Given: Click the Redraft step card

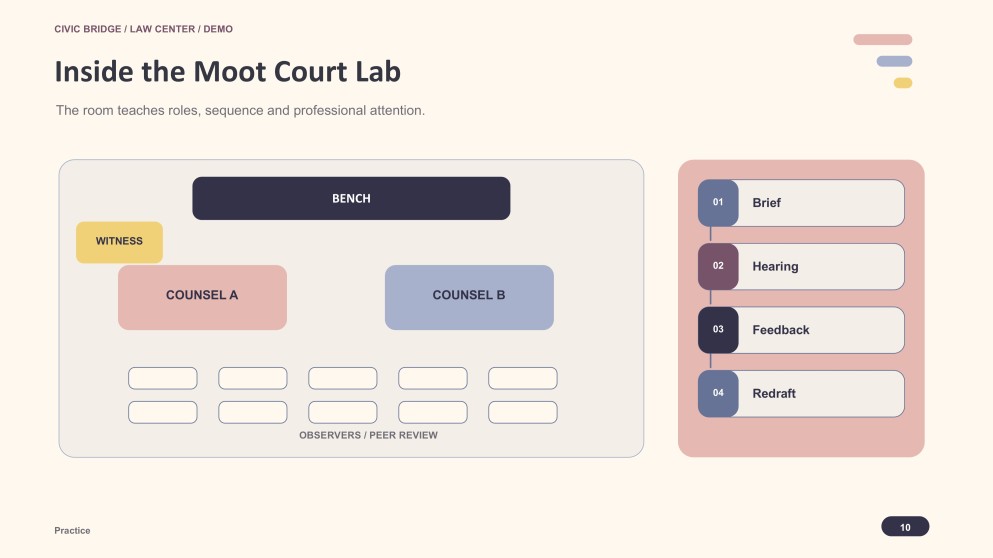Looking at the screenshot, I should [801, 393].
